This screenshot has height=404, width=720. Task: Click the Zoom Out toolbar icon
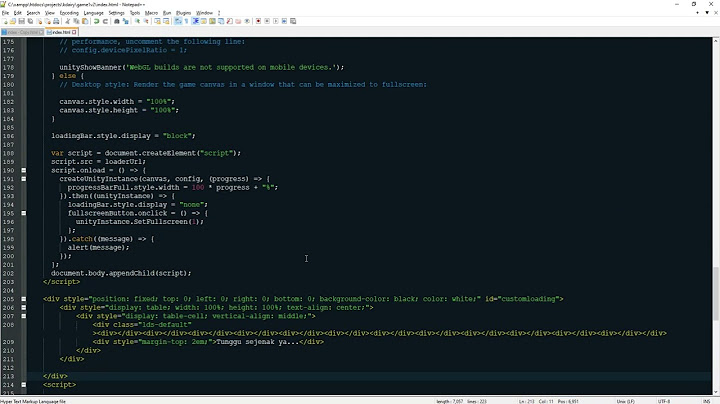click(x=146, y=21)
